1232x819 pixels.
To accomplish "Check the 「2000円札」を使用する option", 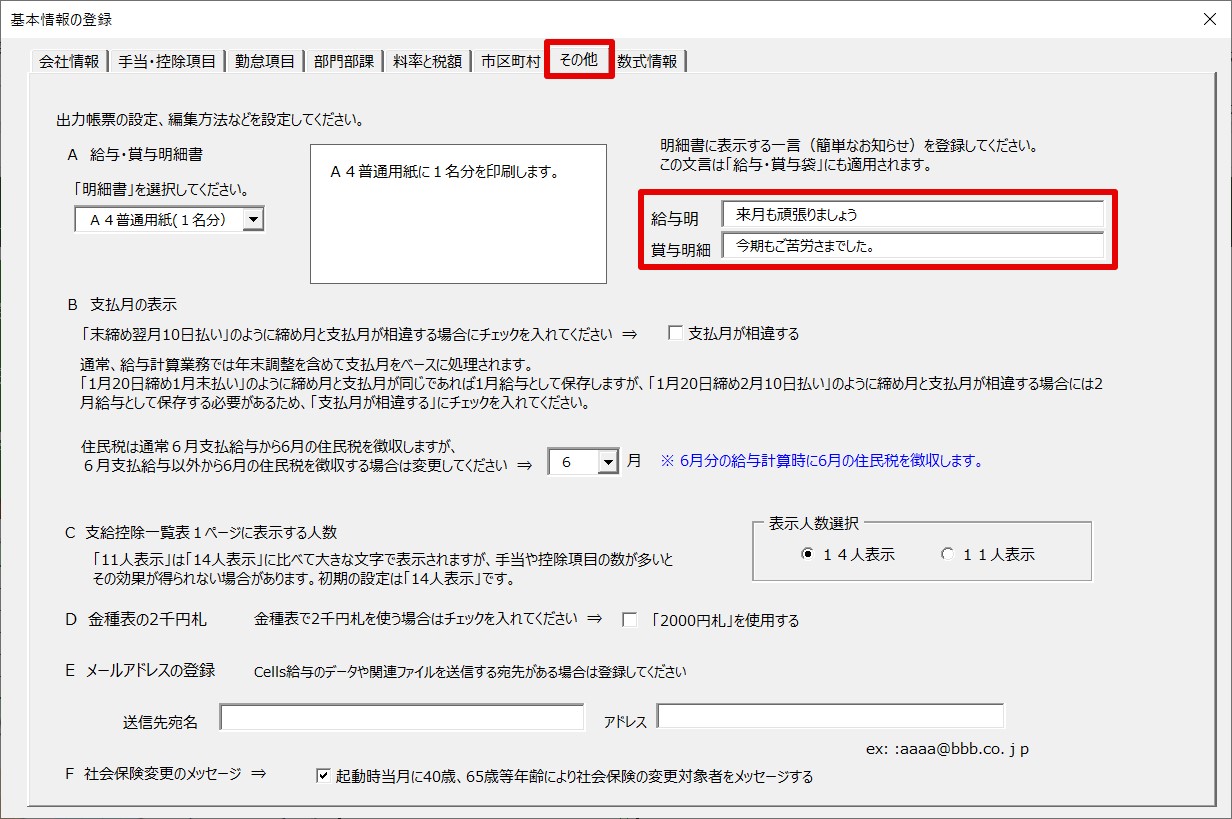I will (630, 620).
